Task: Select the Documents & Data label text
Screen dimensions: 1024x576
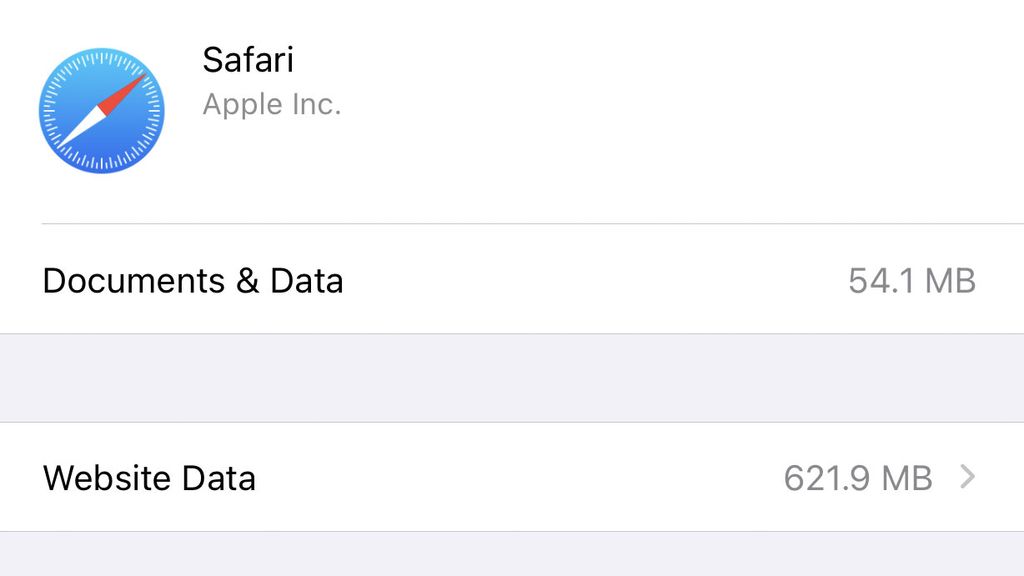Action: coord(193,281)
